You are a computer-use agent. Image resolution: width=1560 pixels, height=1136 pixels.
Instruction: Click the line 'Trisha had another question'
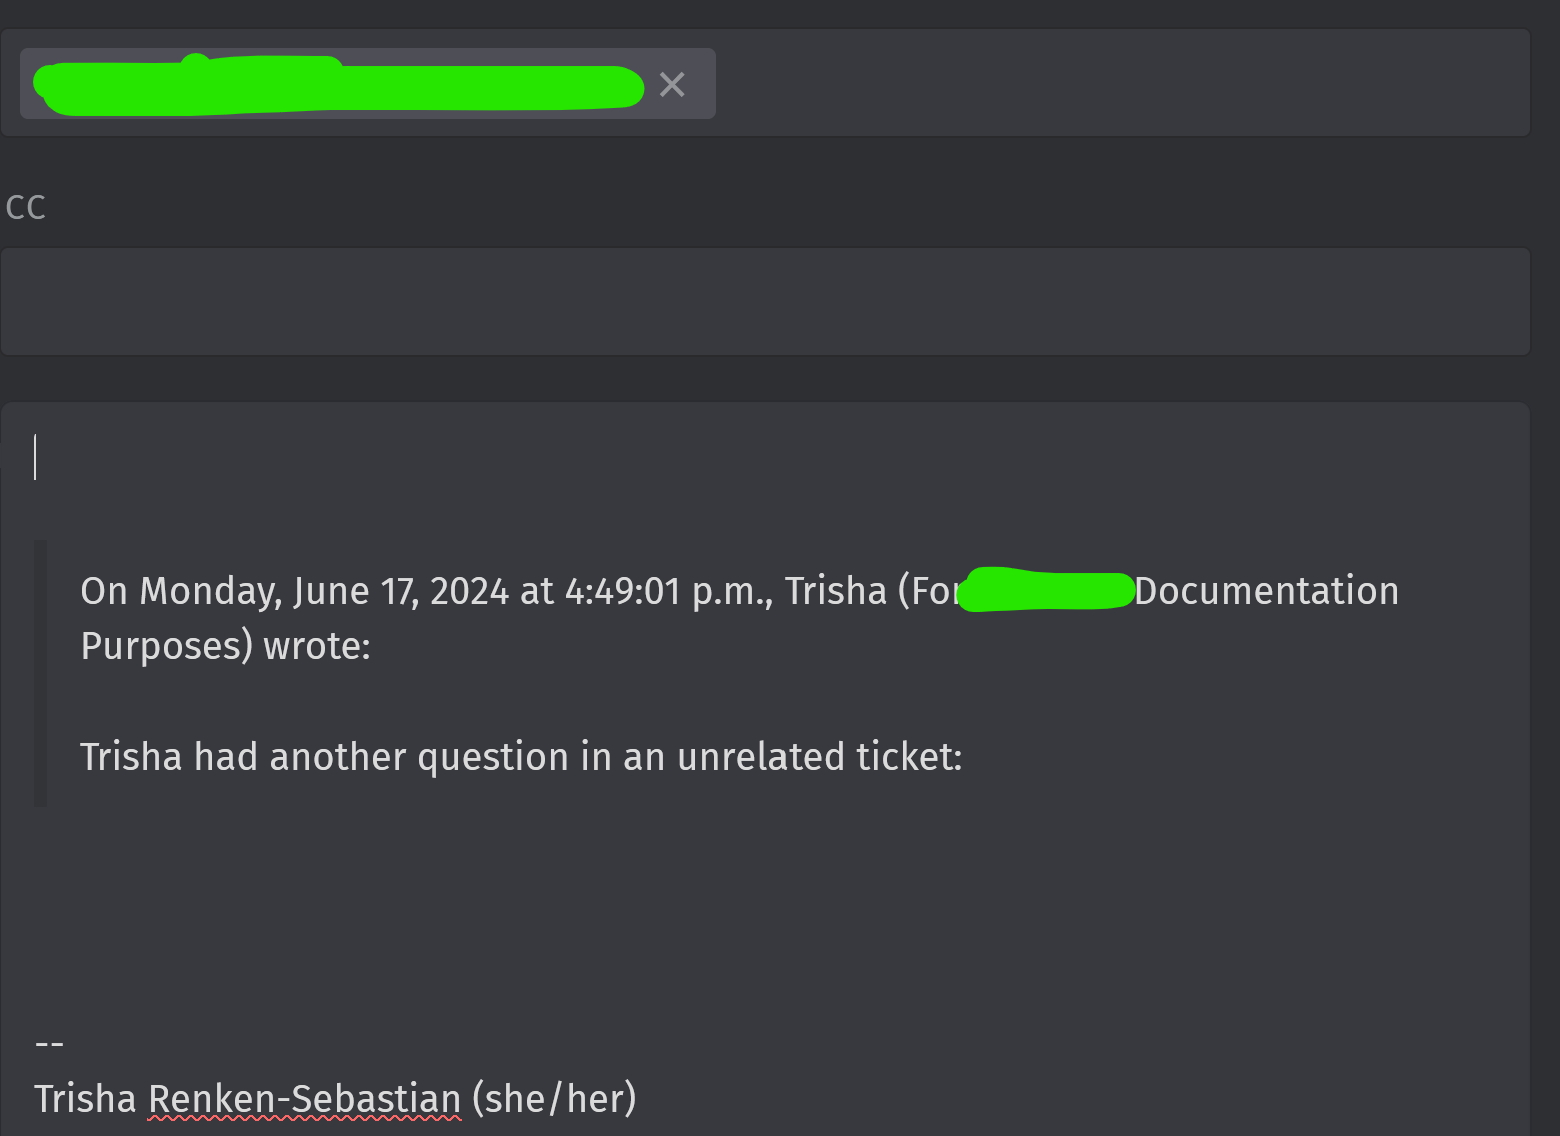click(300, 757)
